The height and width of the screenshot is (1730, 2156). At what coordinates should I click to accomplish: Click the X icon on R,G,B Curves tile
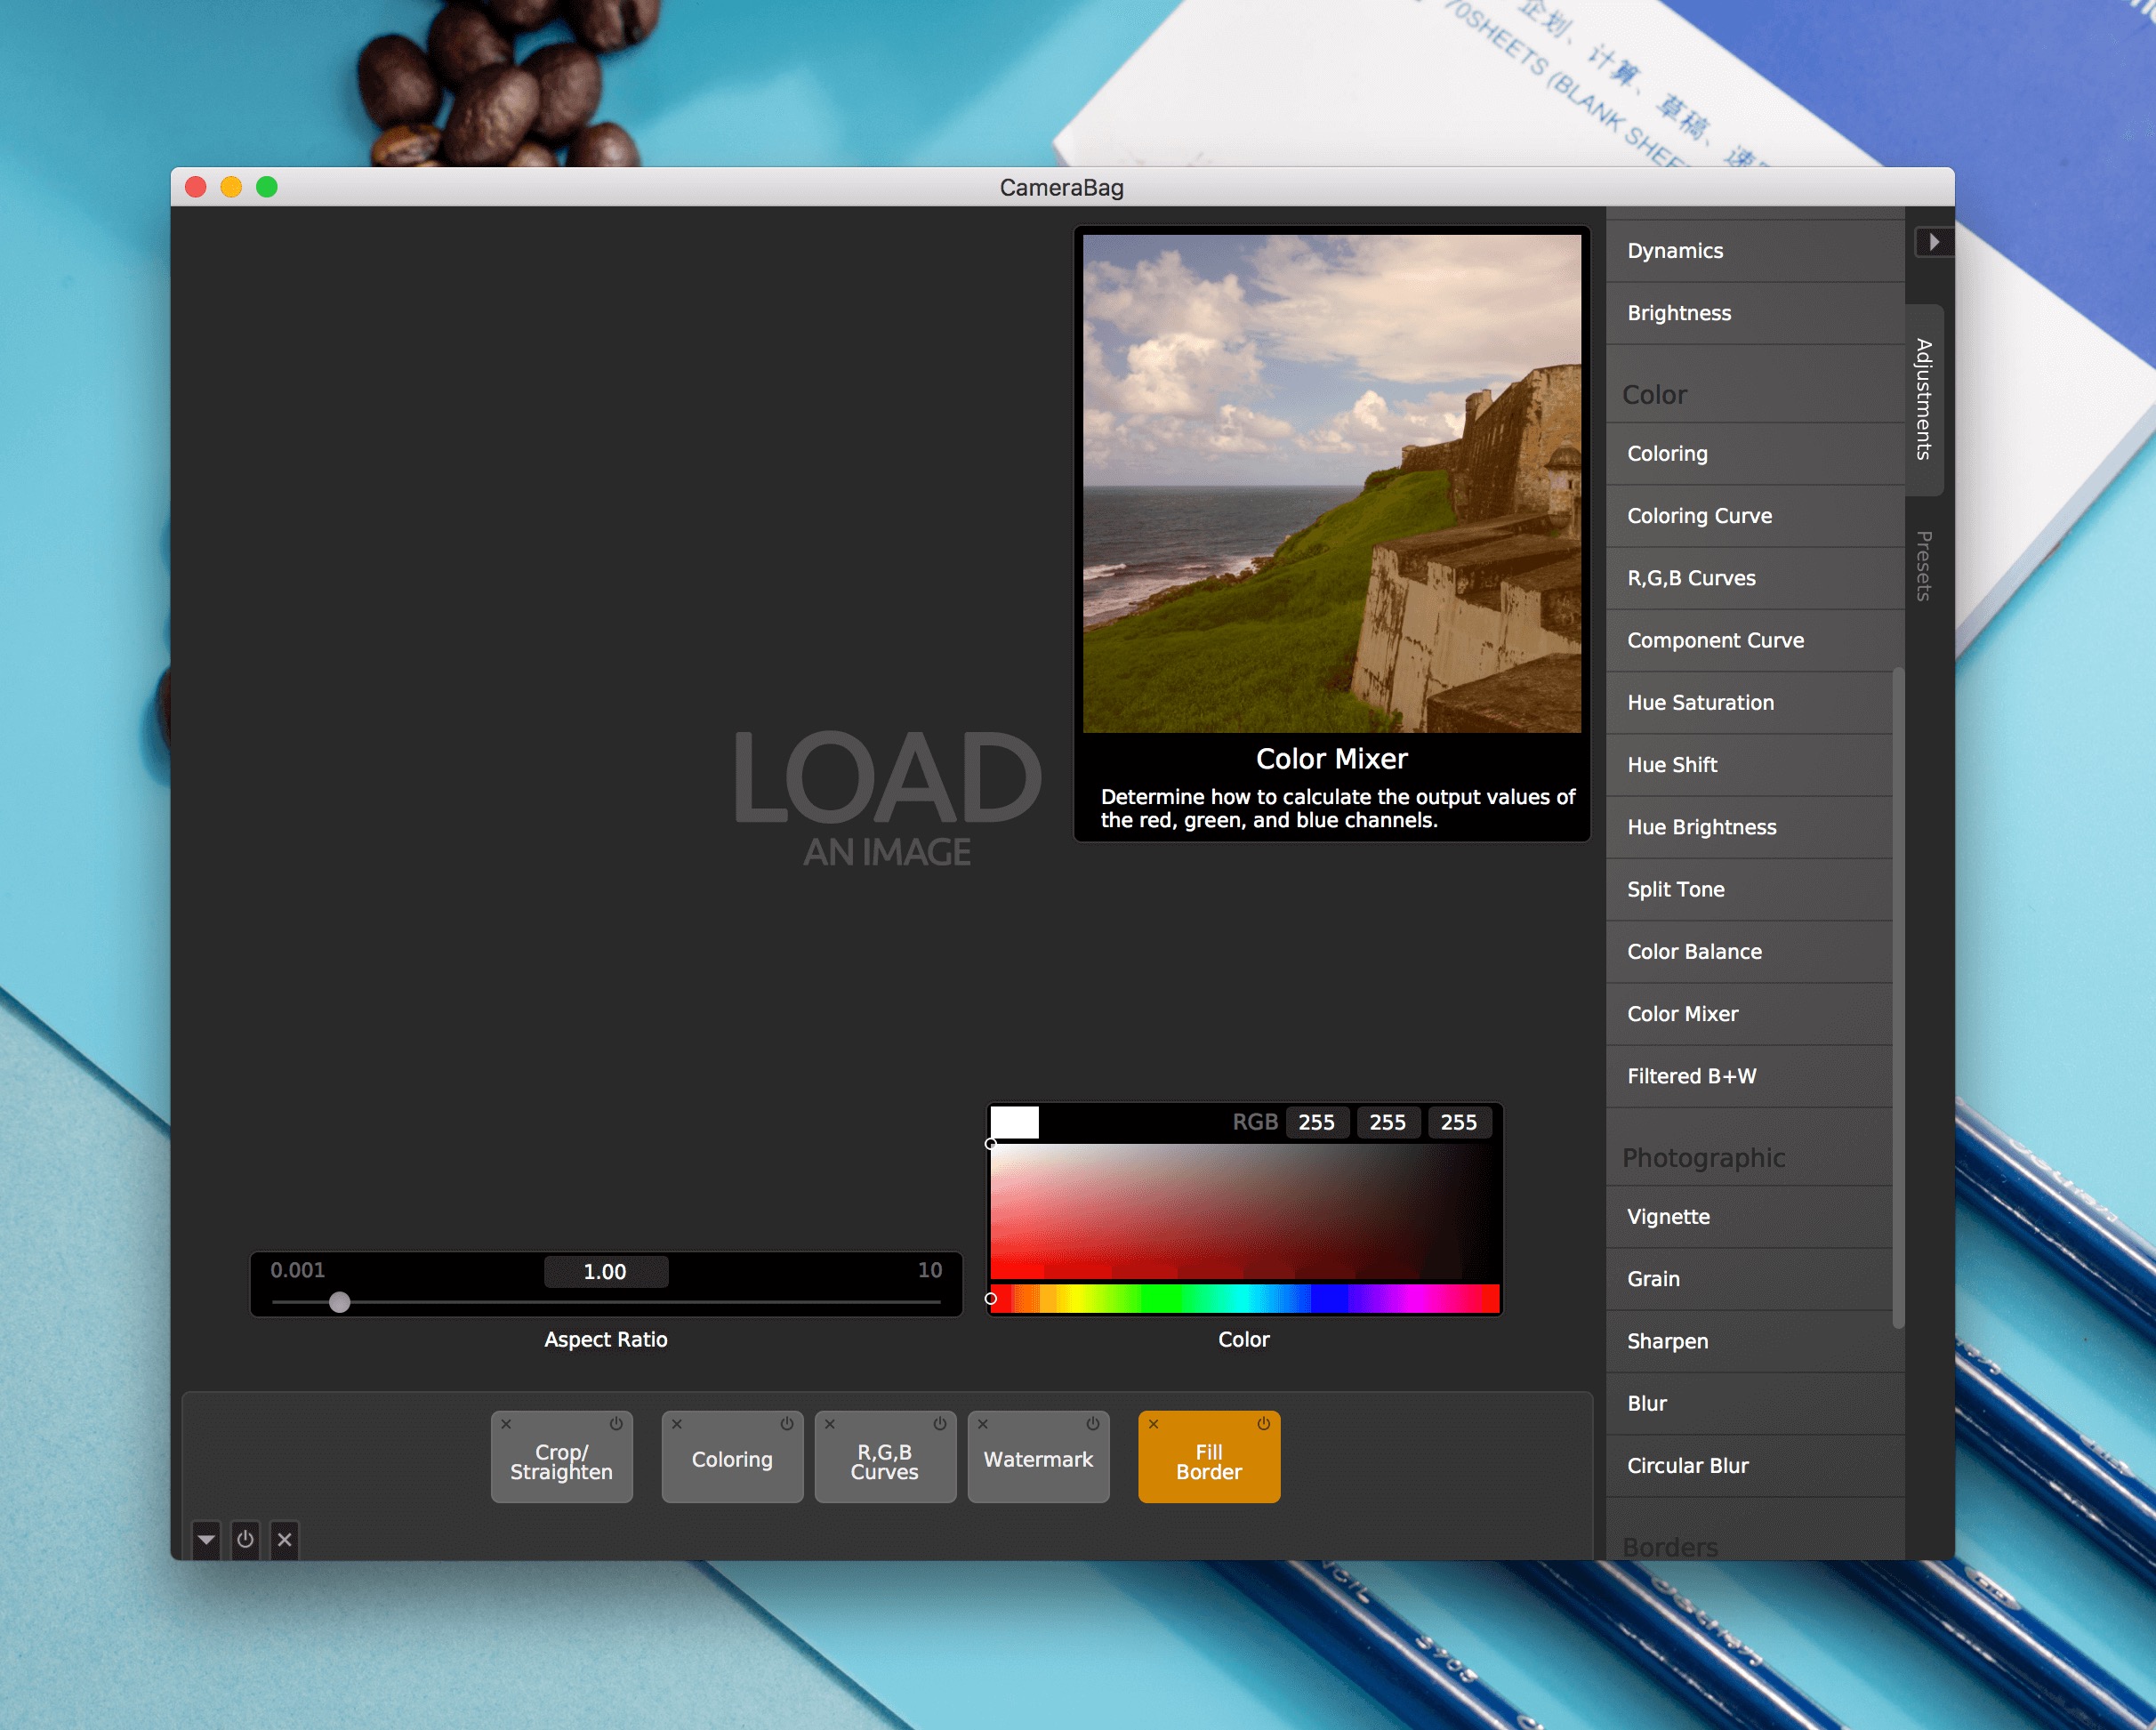coord(830,1424)
